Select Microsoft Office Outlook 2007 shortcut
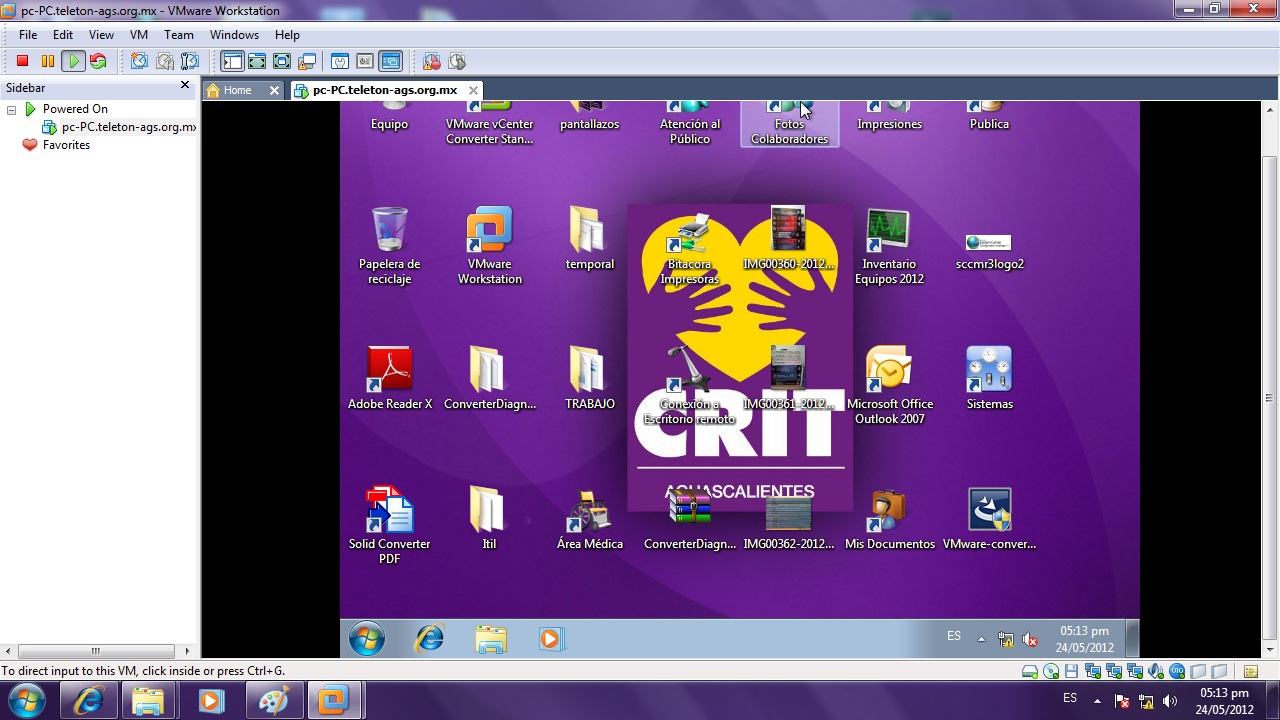1280x720 pixels. pyautogui.click(x=889, y=386)
